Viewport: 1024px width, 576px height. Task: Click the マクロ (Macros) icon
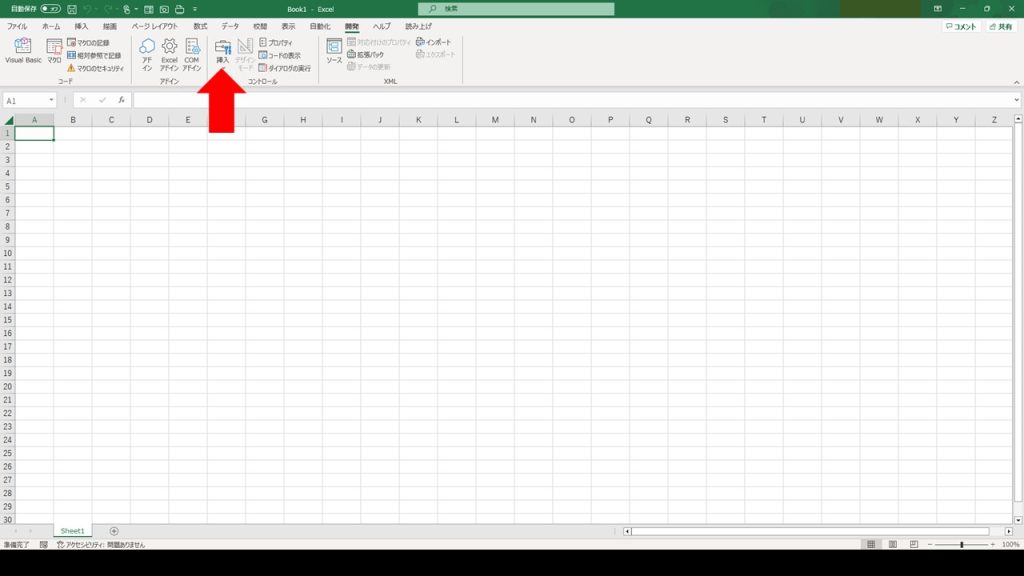point(54,50)
